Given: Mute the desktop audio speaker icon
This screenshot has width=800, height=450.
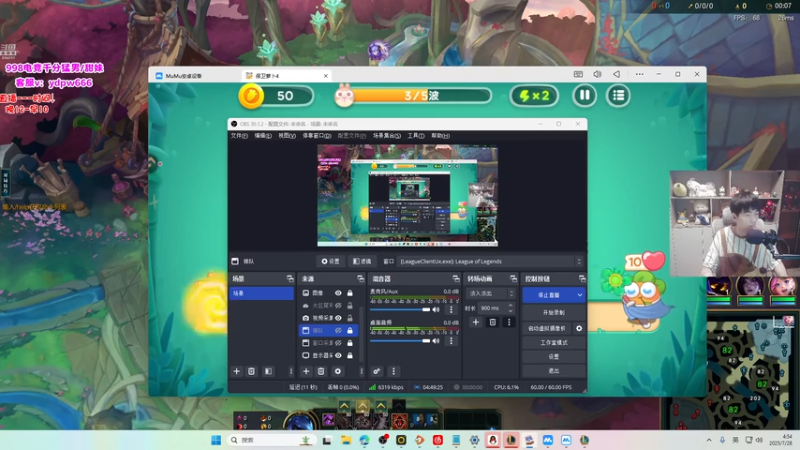Looking at the screenshot, I should [x=436, y=341].
